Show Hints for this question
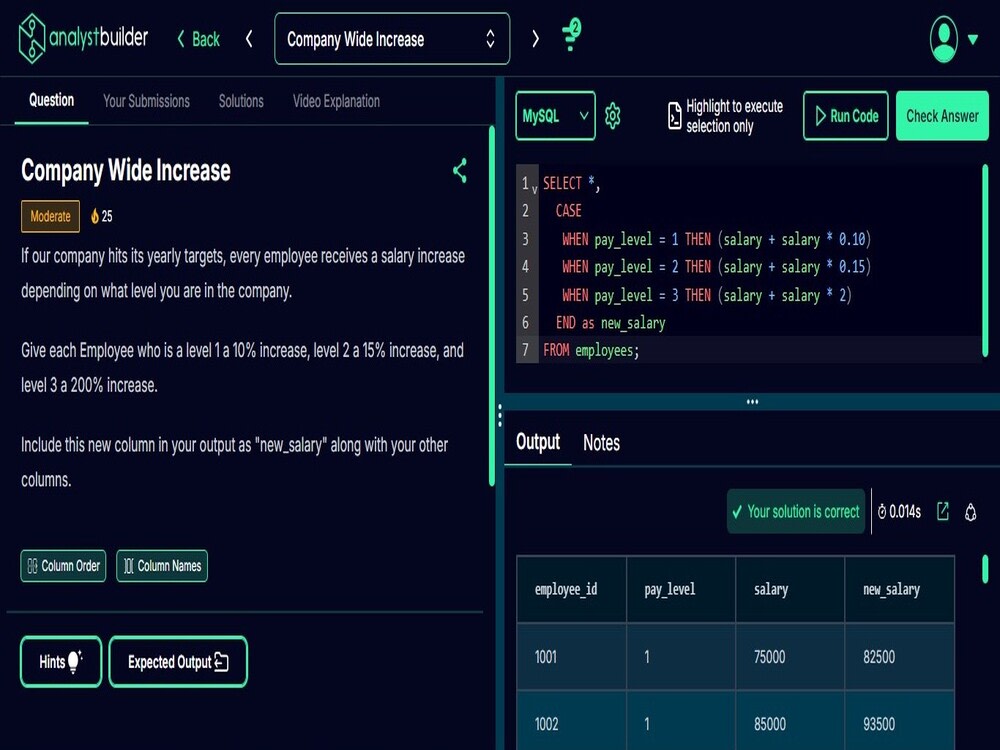This screenshot has width=1000, height=750. pos(61,661)
